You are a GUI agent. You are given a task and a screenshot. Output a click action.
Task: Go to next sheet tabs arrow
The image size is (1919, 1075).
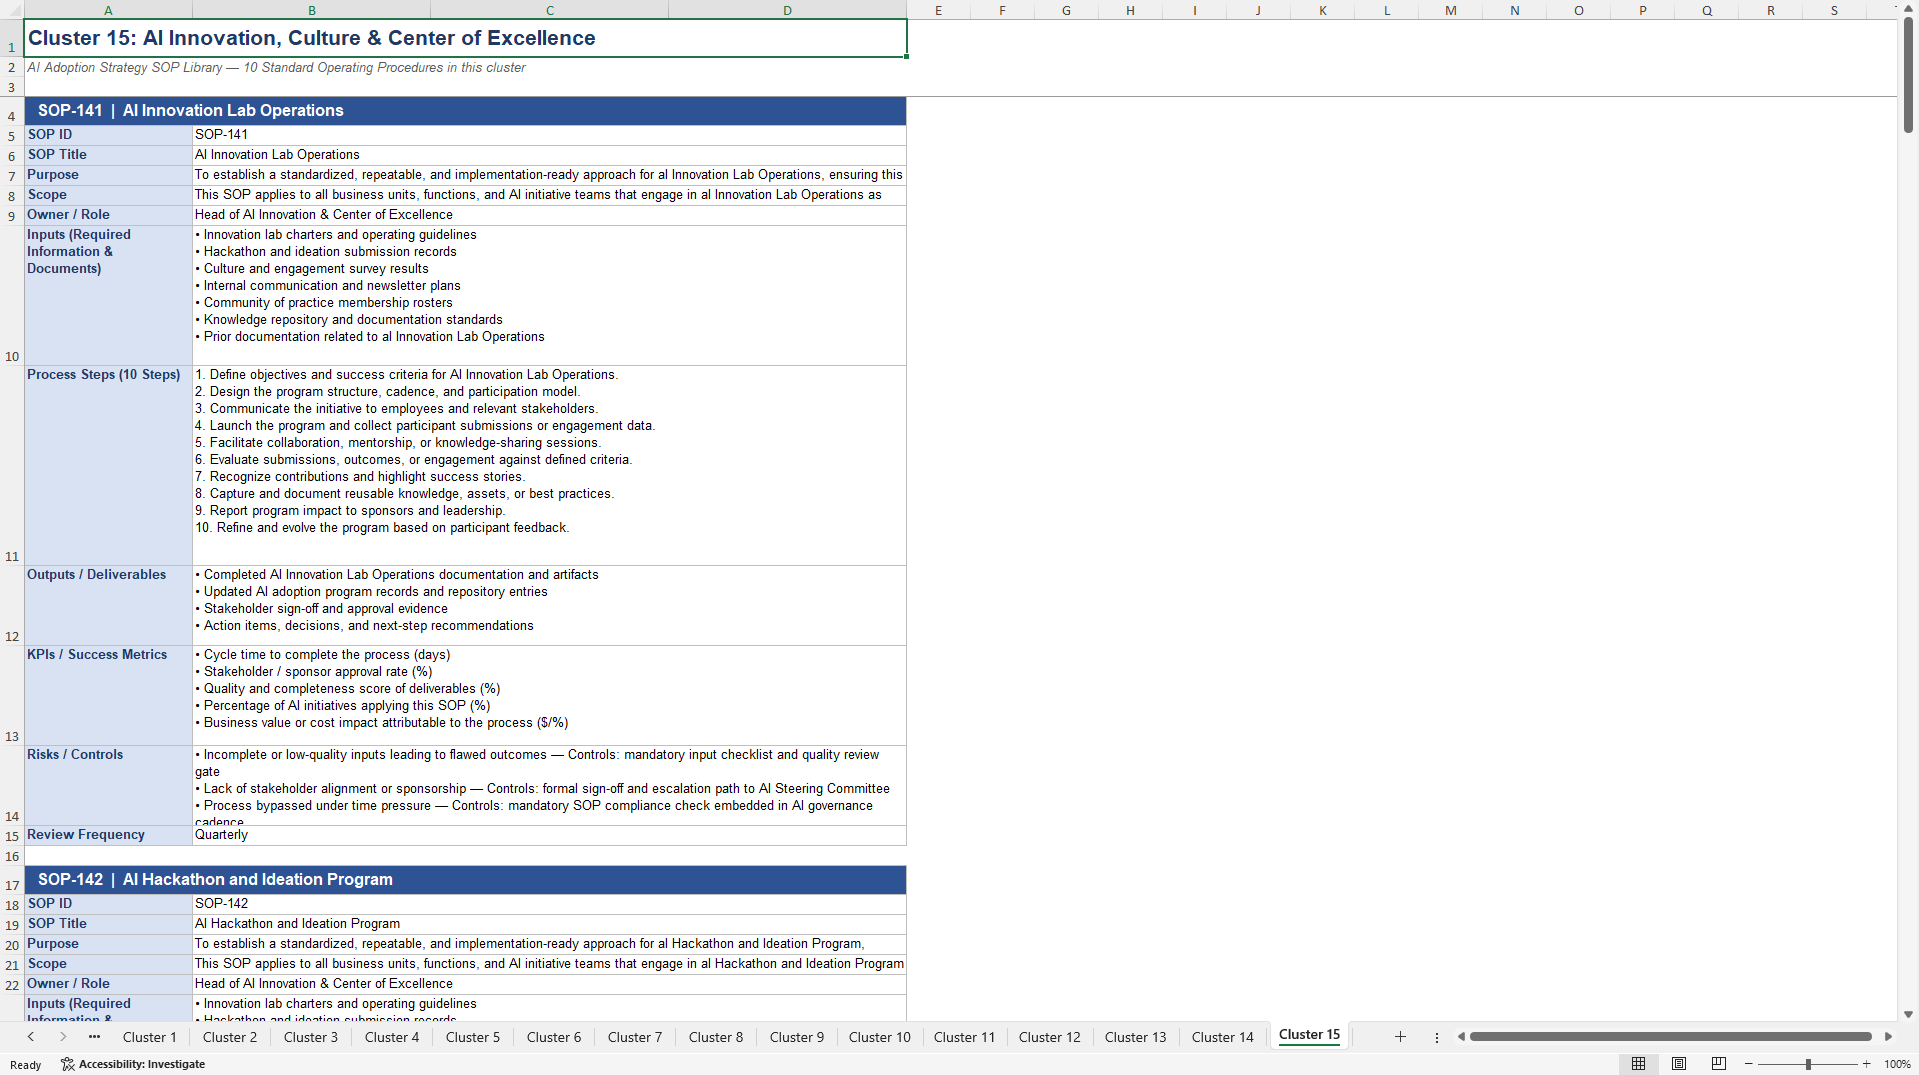(x=63, y=1037)
